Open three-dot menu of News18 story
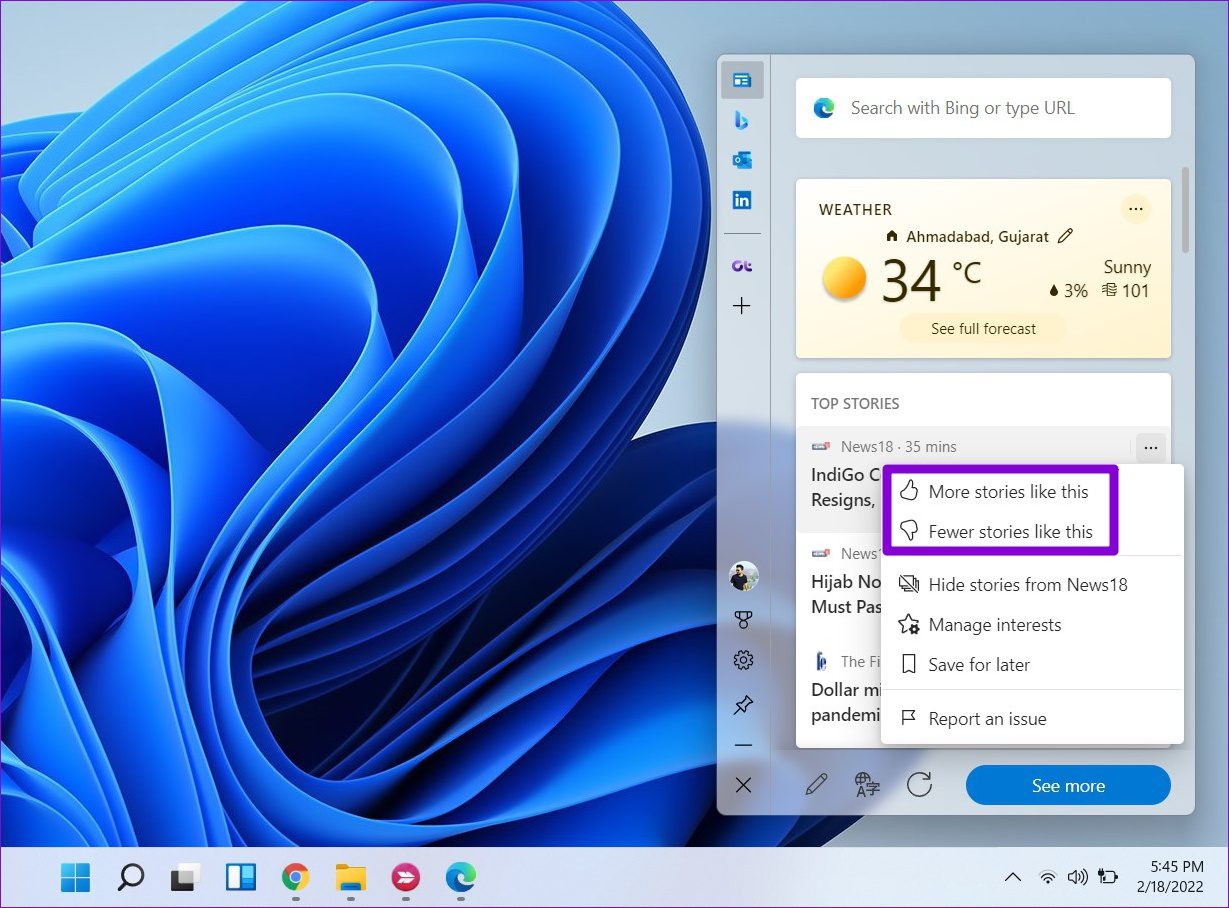Image resolution: width=1229 pixels, height=908 pixels. (1151, 447)
